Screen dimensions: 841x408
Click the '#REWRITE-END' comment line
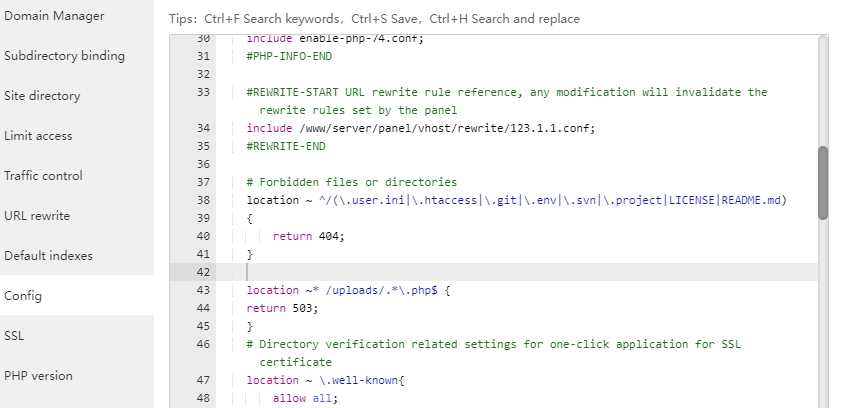pyautogui.click(x=286, y=146)
